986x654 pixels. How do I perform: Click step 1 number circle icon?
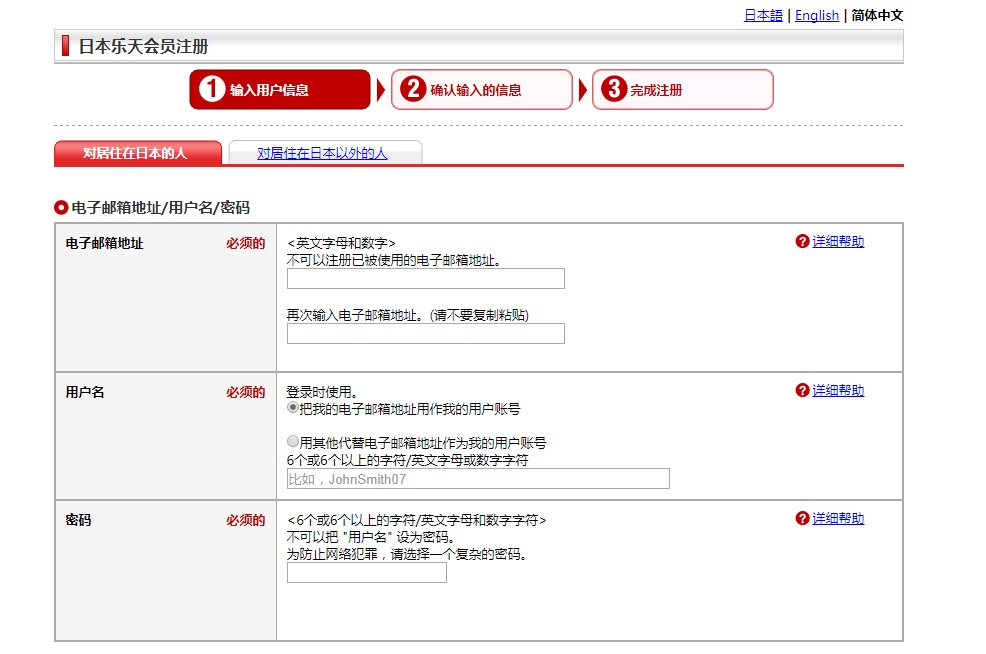(x=211, y=90)
